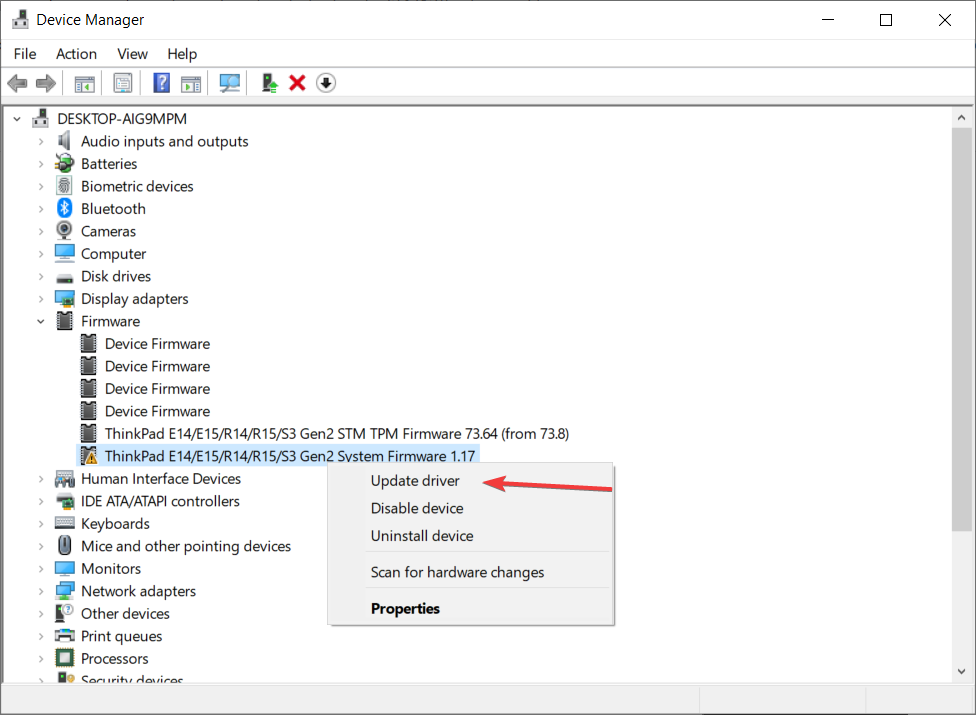This screenshot has height=715, width=976.
Task: Click the Forward arrow toolbar icon
Action: coord(45,83)
